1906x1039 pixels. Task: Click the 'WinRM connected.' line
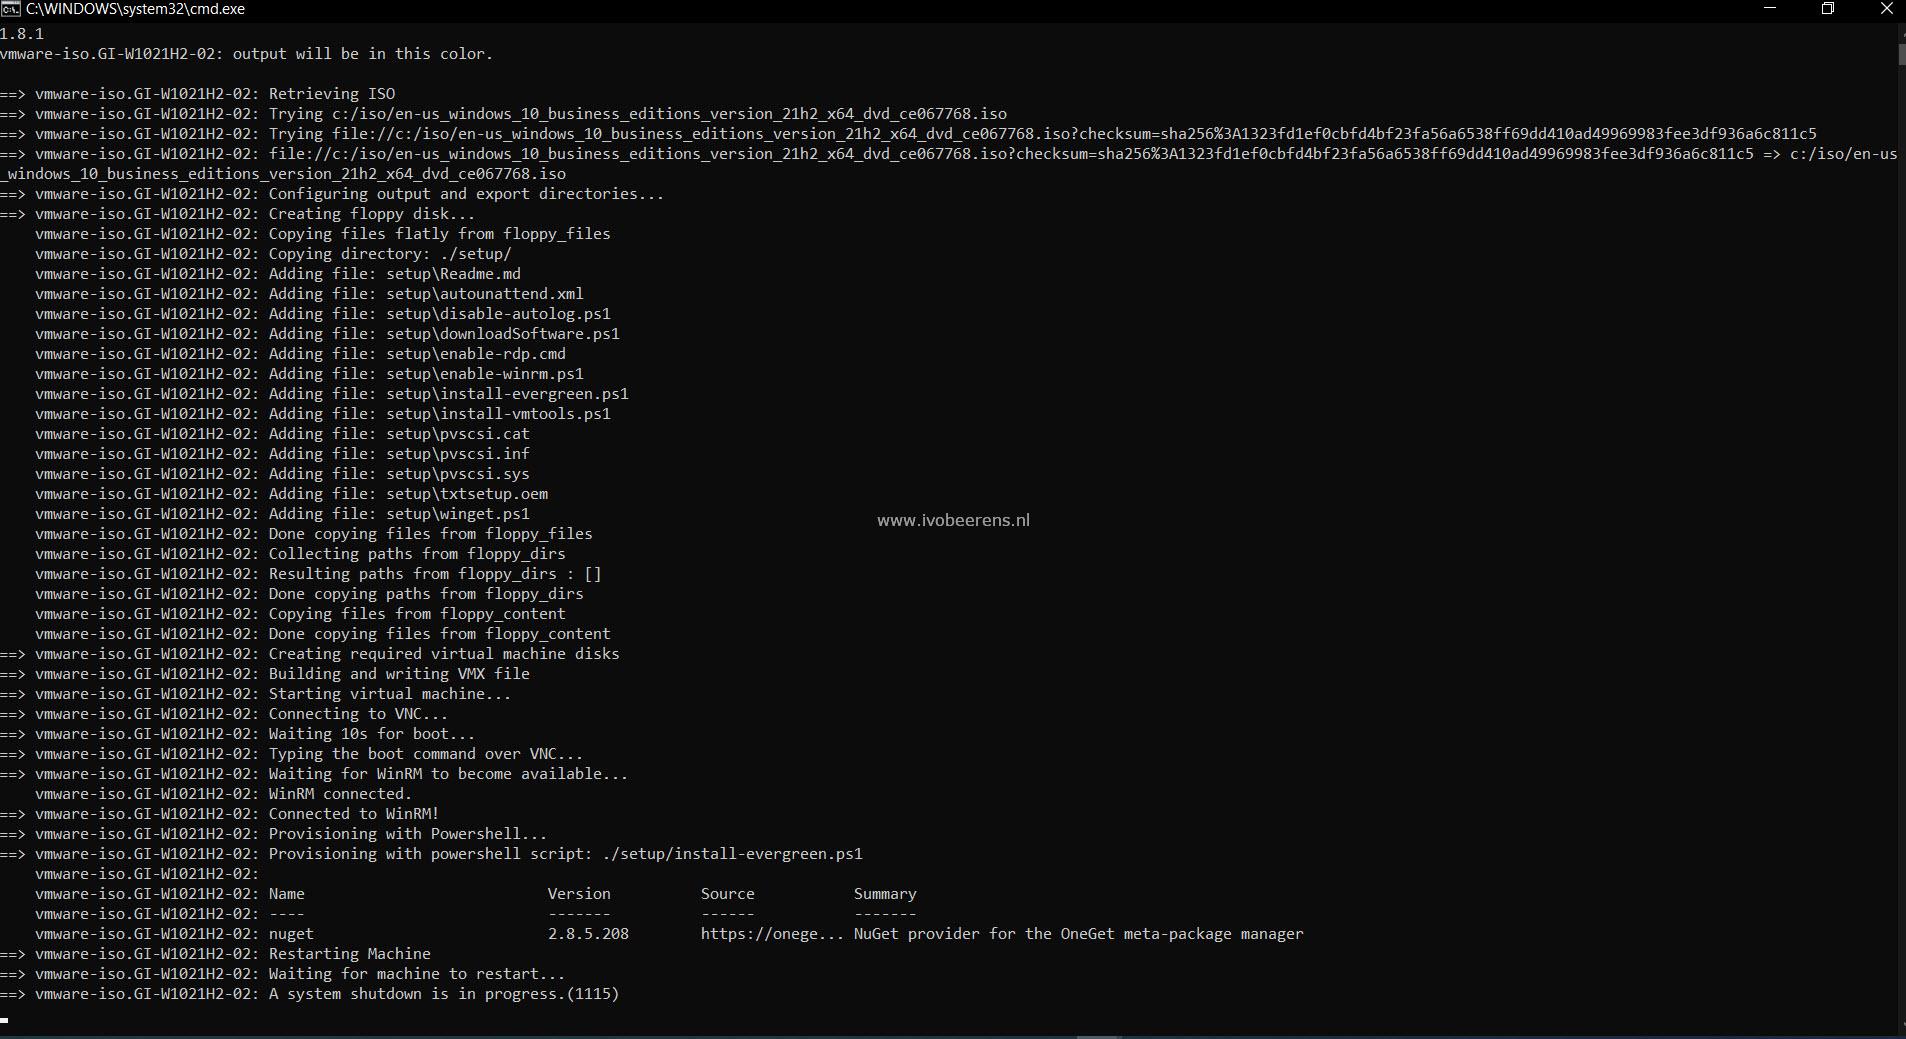click(x=340, y=794)
